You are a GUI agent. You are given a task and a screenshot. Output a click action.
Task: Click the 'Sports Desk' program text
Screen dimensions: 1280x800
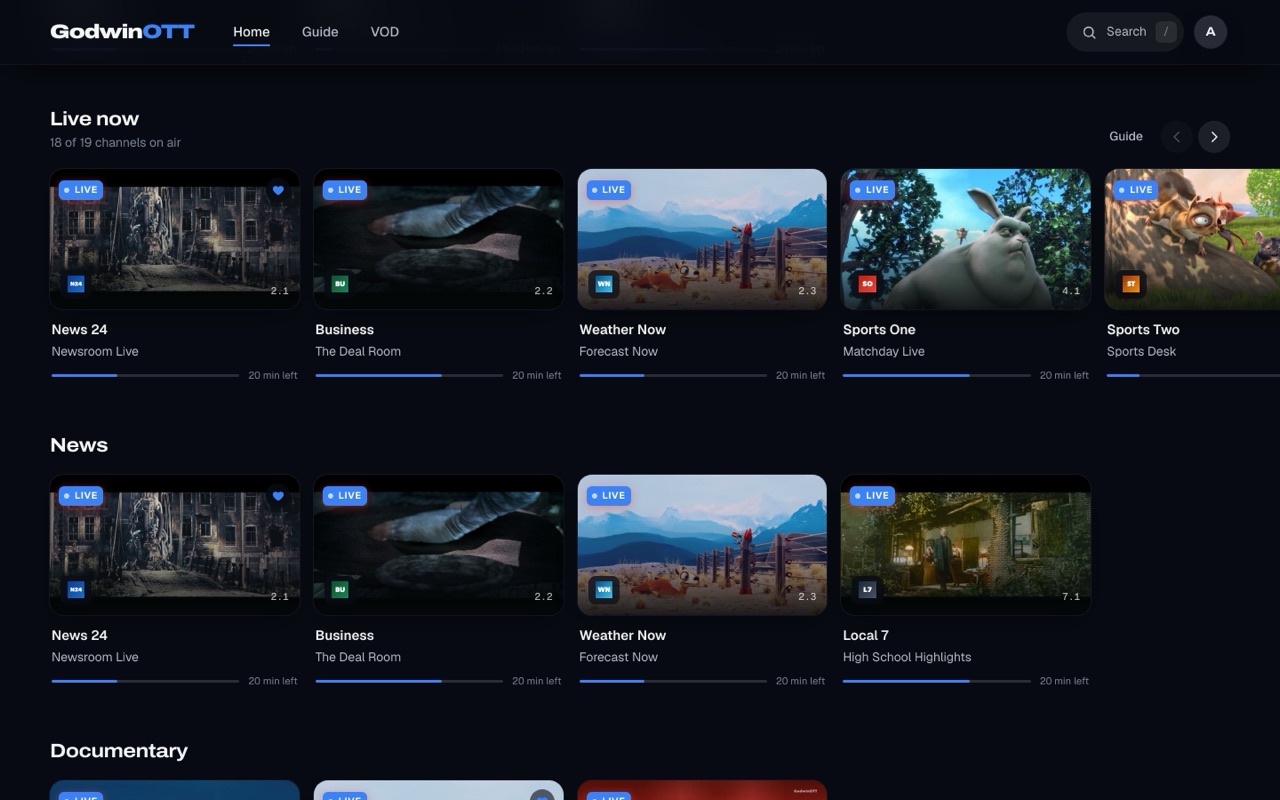[x=1141, y=352]
